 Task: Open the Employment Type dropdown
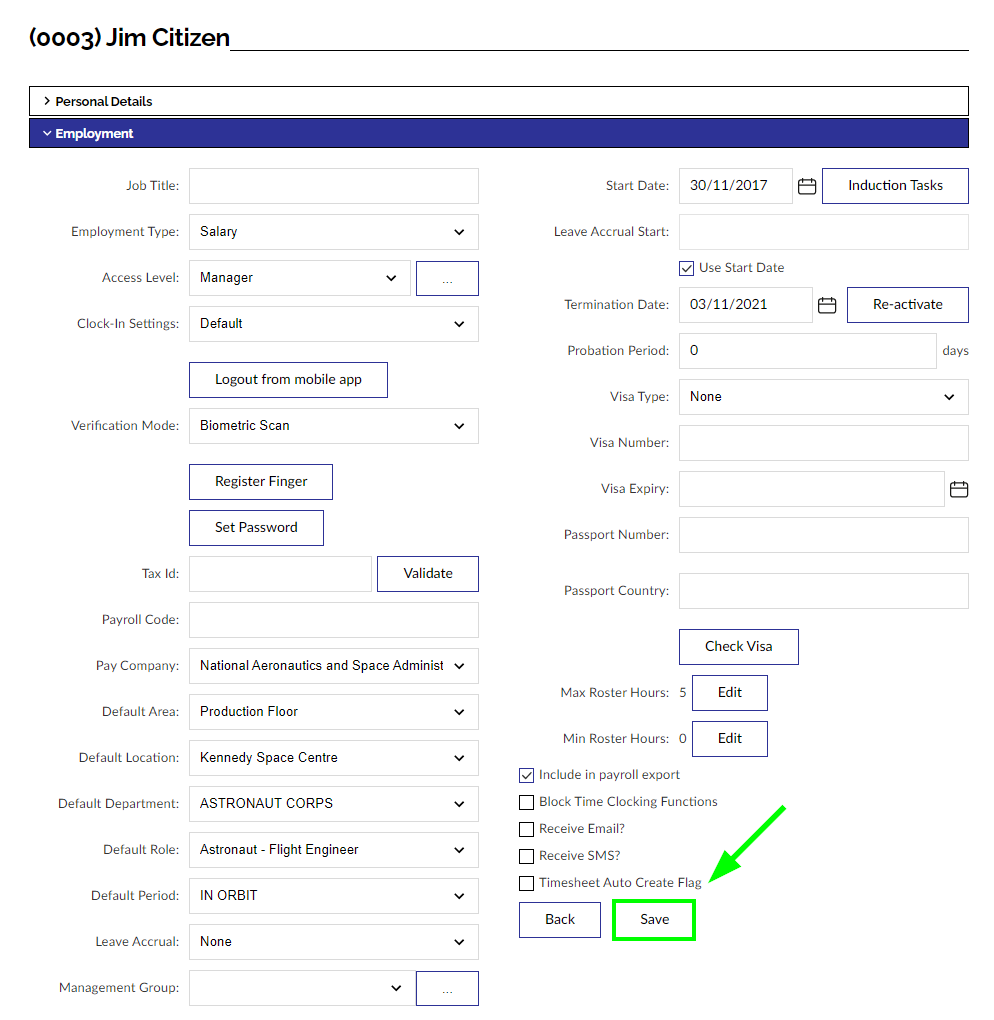tap(333, 232)
